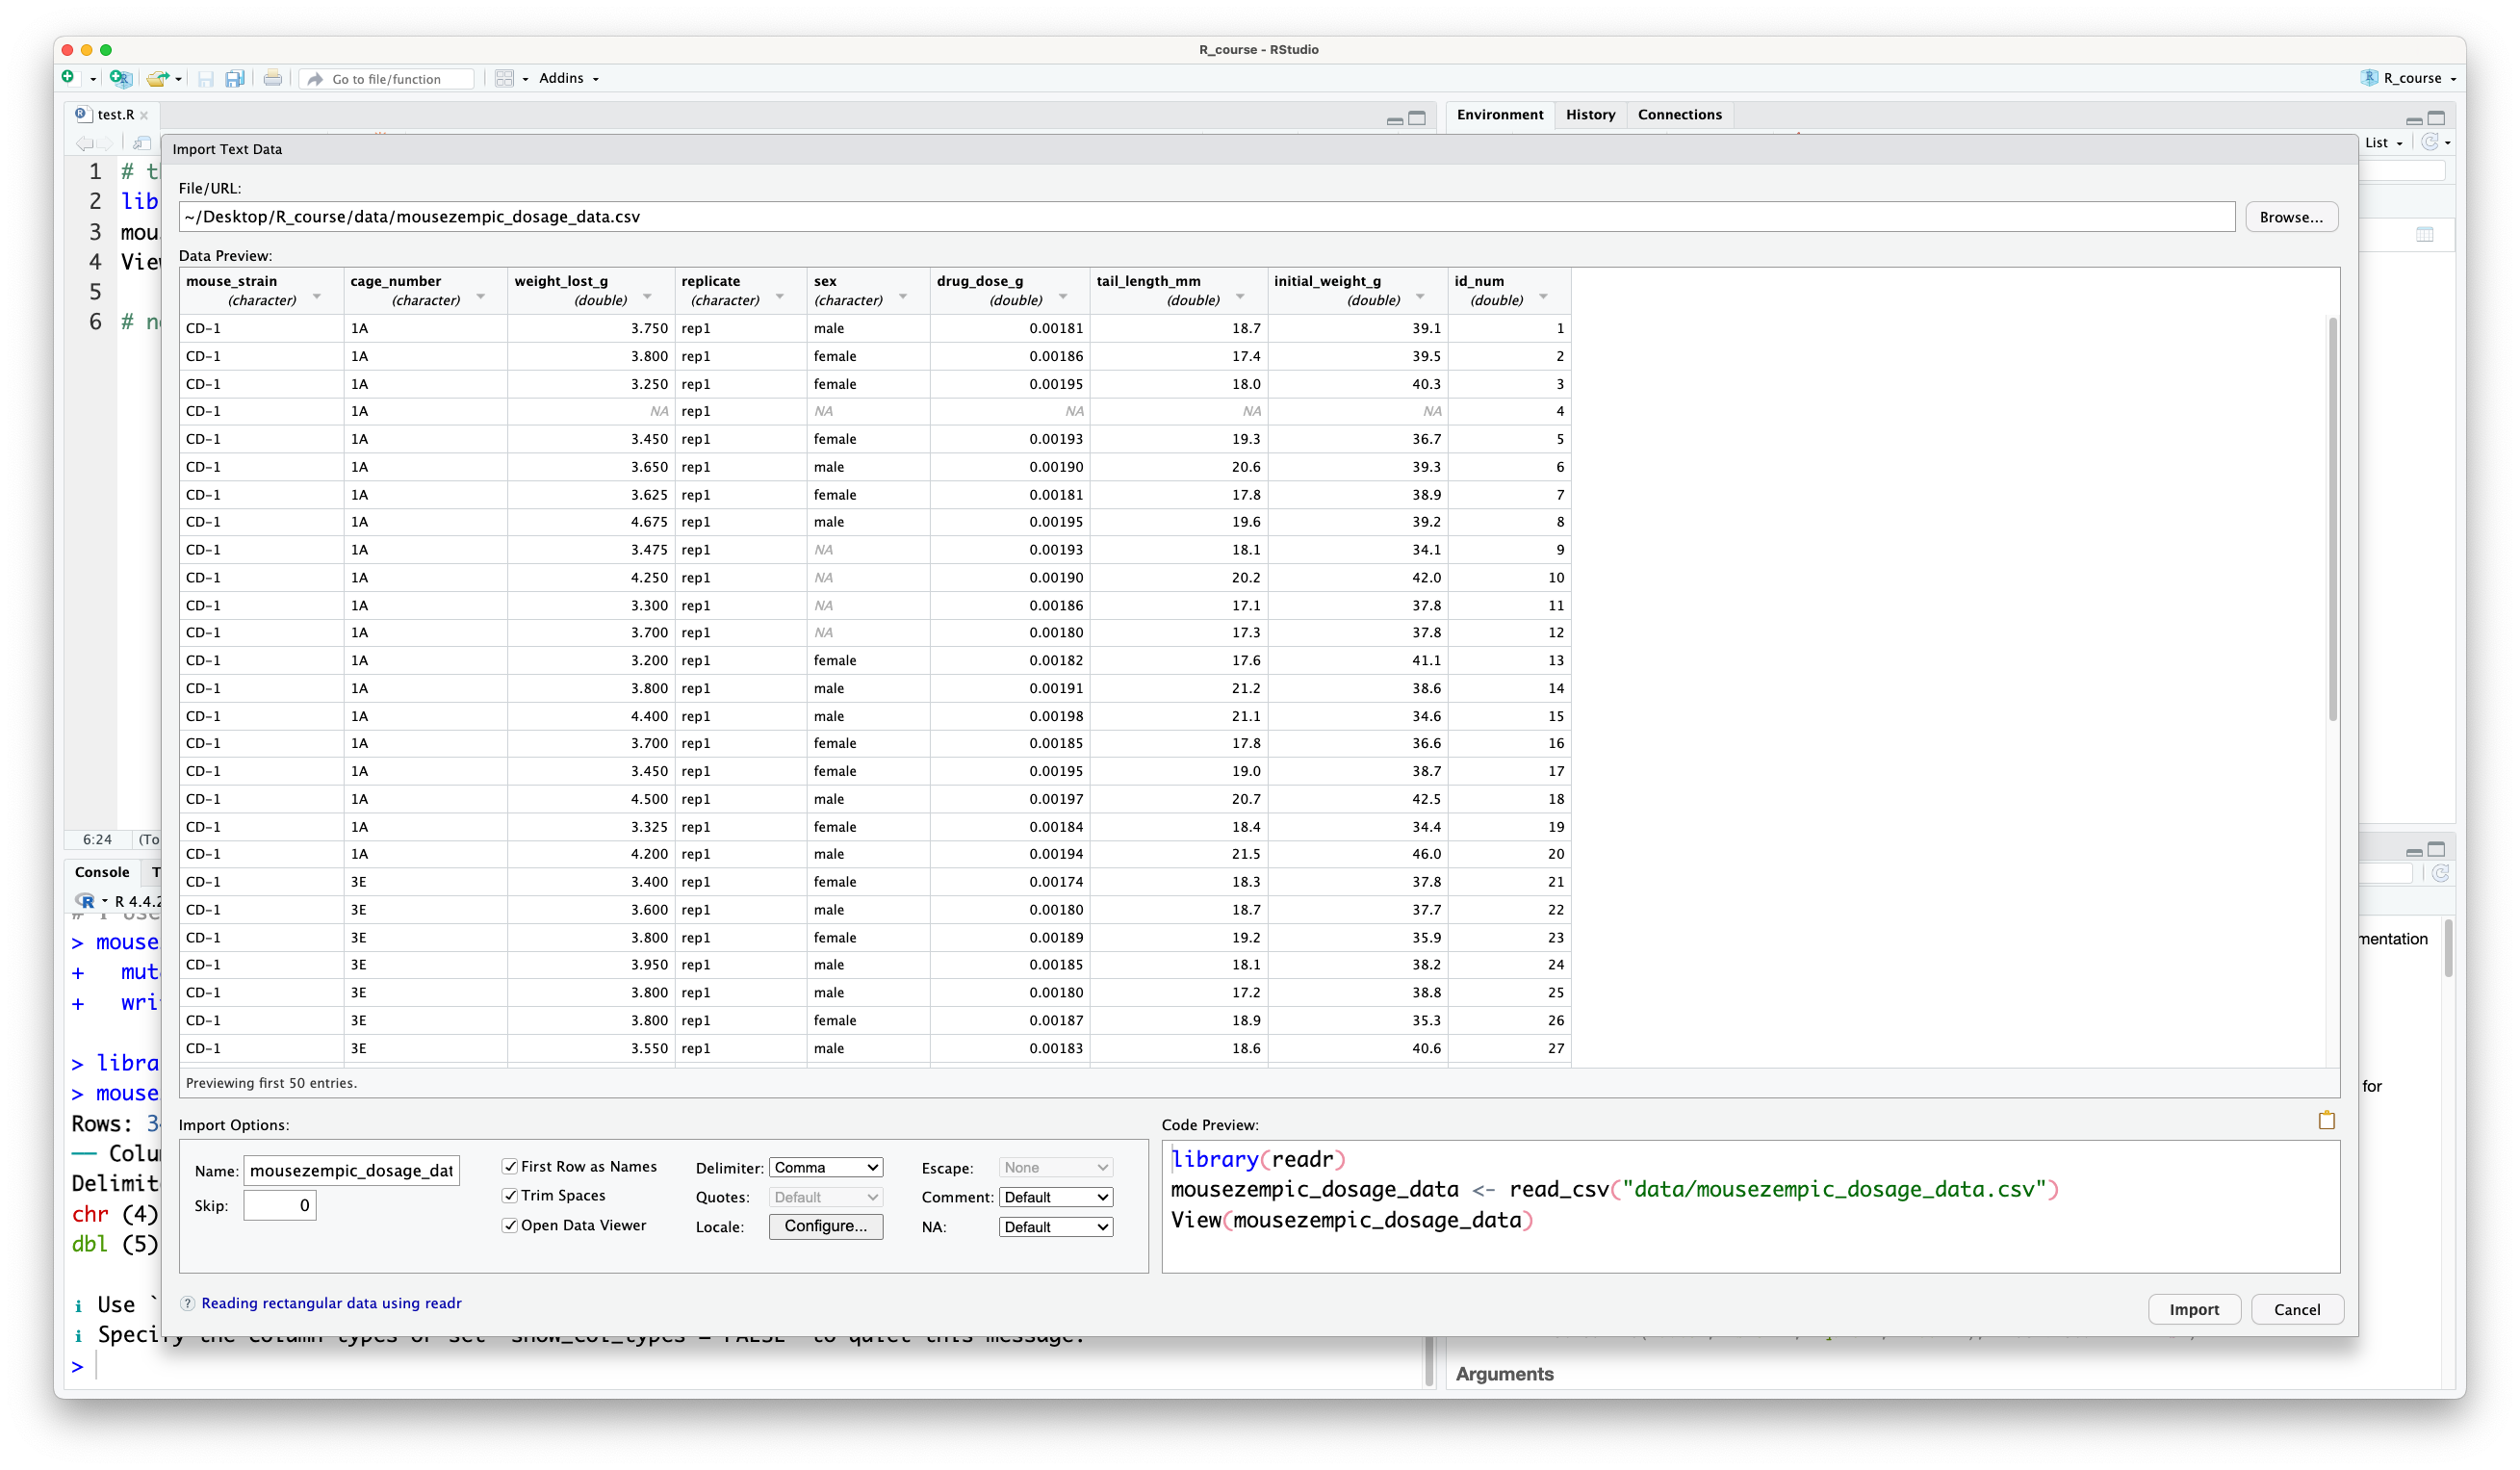Viewport: 2520px width, 1470px height.
Task: Minimize the lower-right Help pane
Action: (x=2414, y=852)
